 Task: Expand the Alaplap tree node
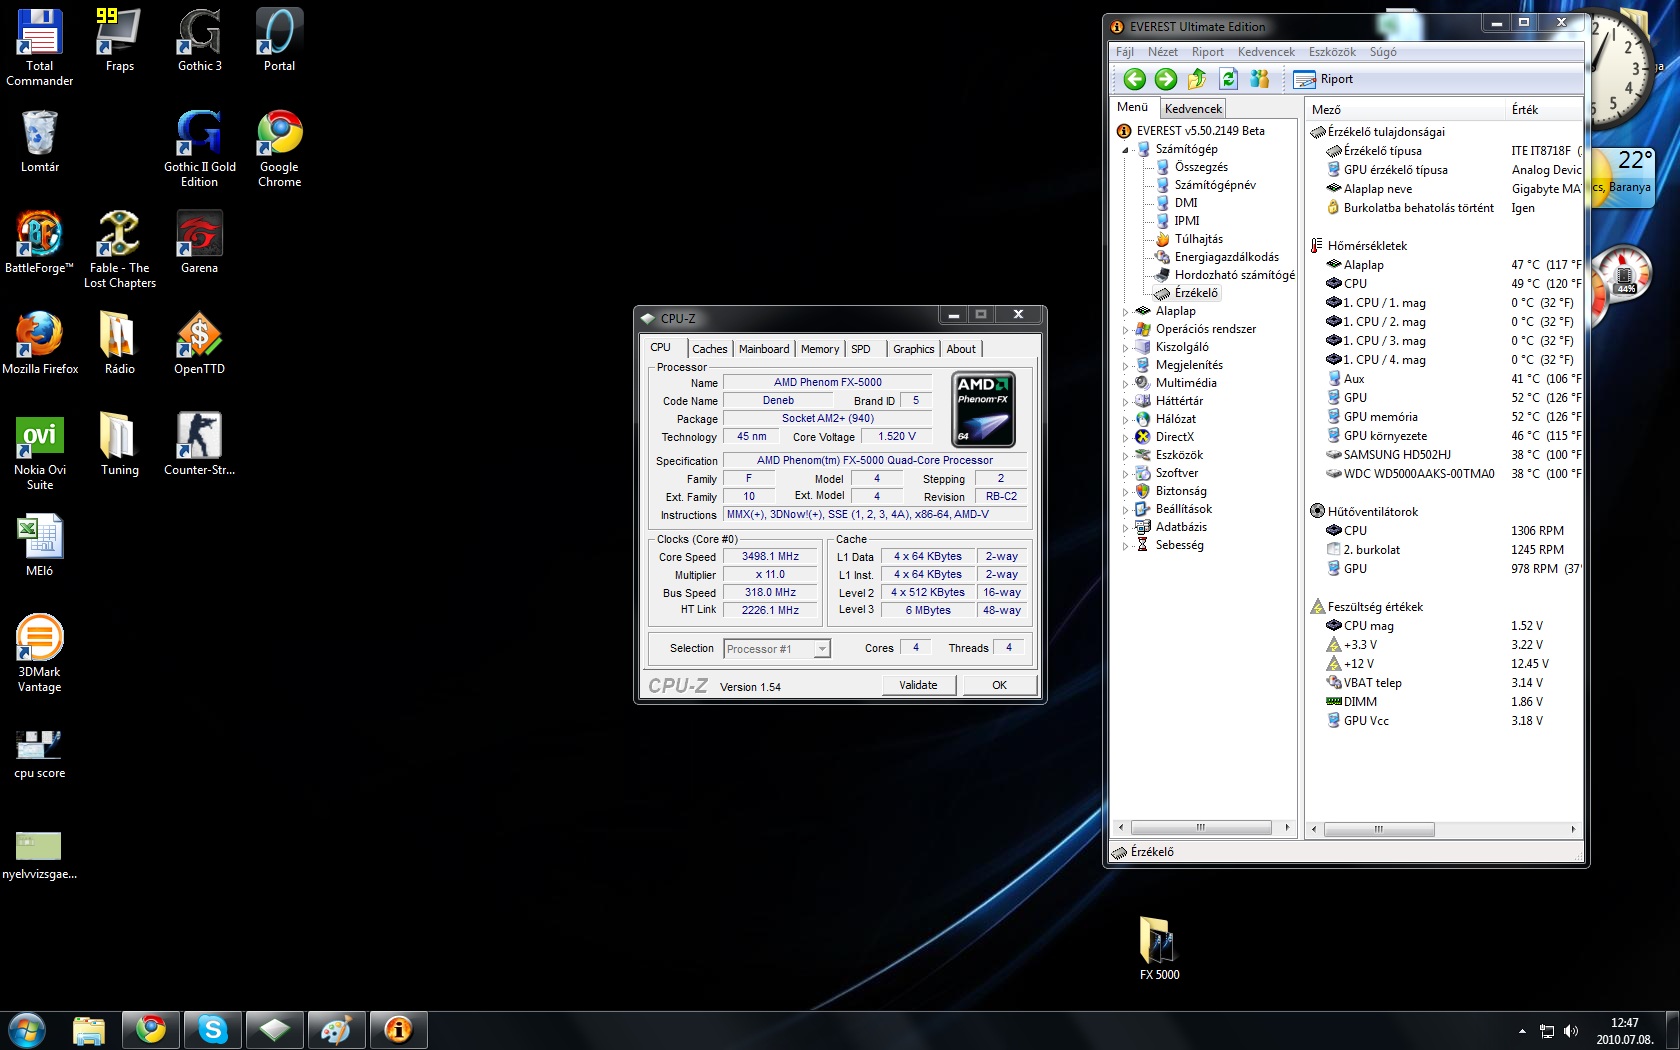[1125, 311]
